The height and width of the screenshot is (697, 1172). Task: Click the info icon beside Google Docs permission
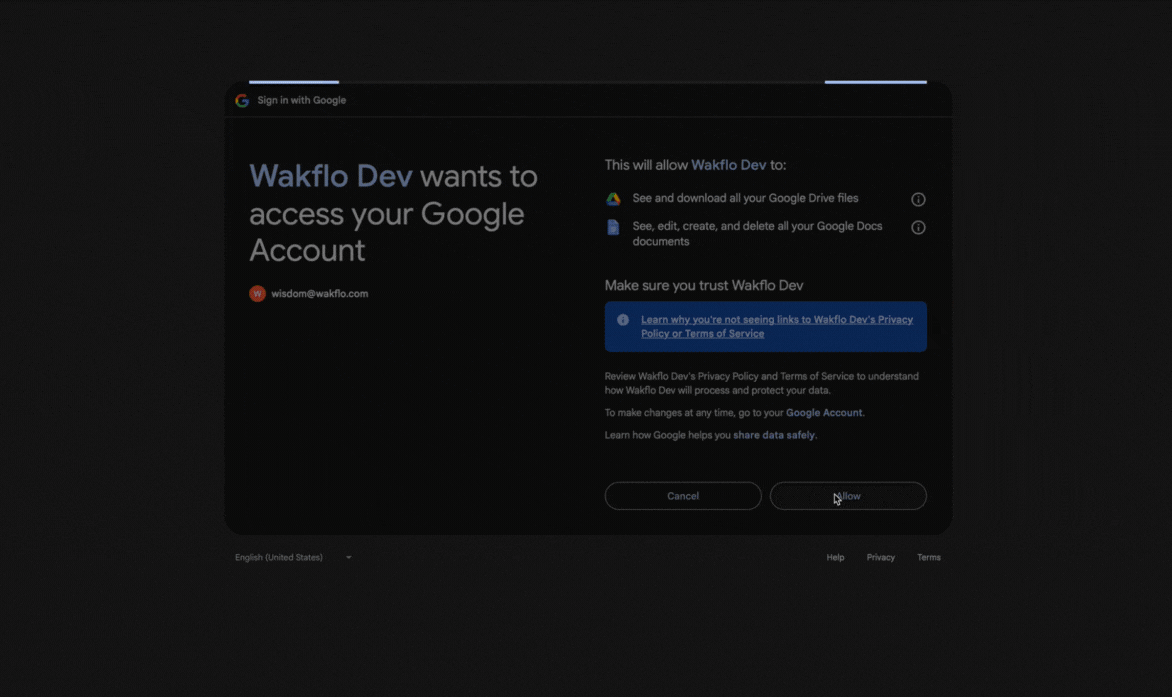(917, 227)
